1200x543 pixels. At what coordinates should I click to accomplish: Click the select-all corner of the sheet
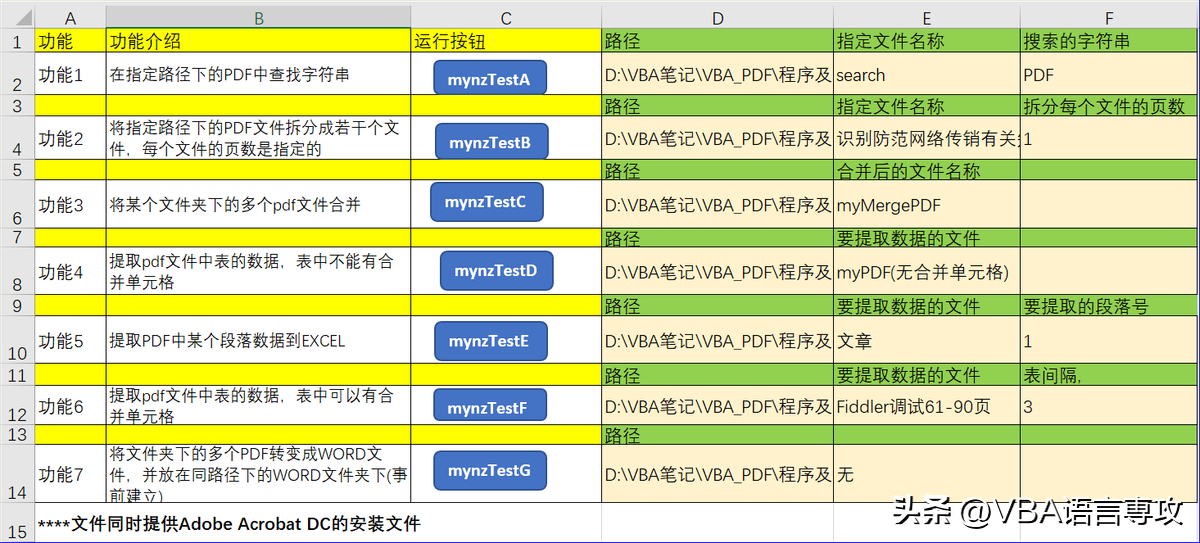pos(17,18)
